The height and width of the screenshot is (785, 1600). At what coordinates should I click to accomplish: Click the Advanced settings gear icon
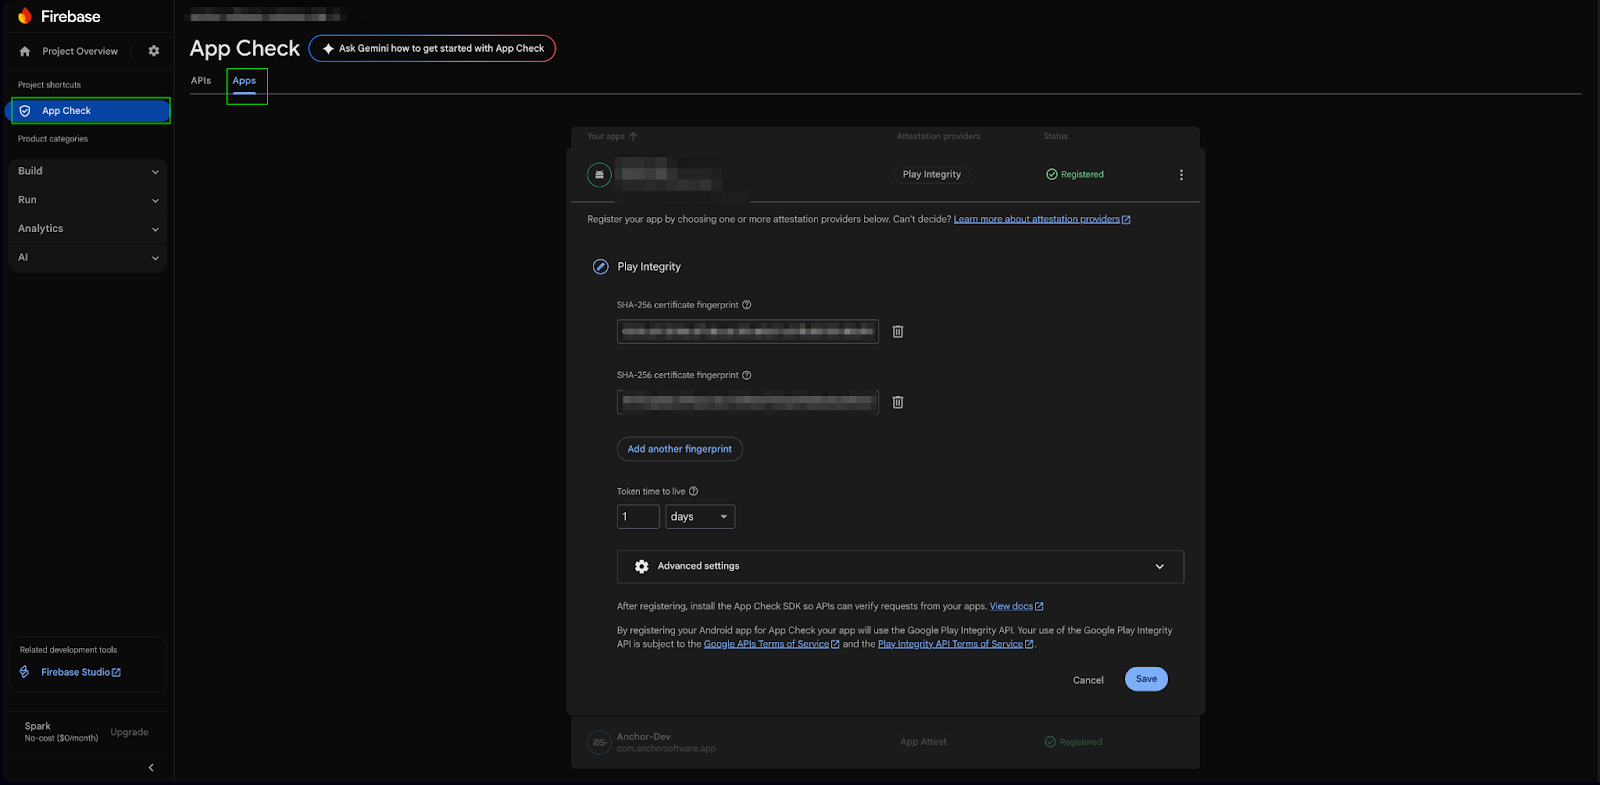coord(642,566)
